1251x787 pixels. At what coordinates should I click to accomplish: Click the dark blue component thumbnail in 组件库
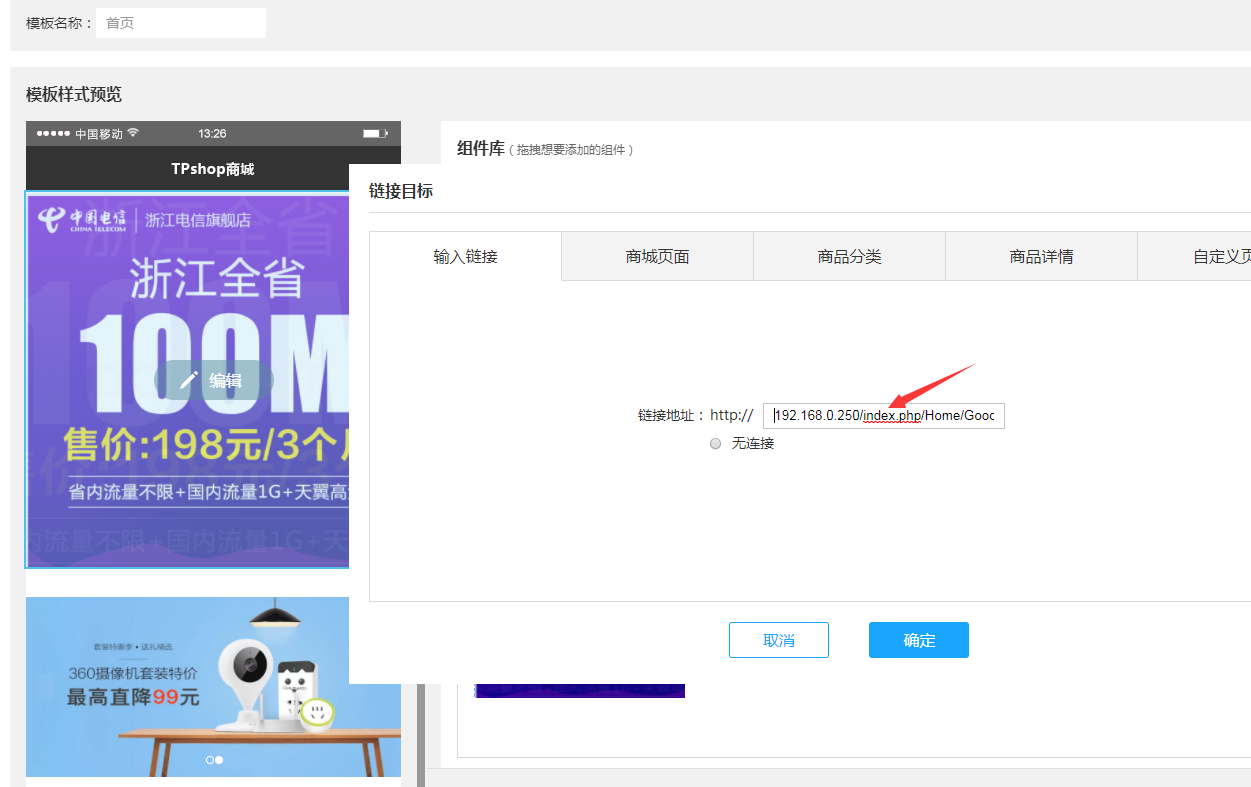tap(579, 690)
